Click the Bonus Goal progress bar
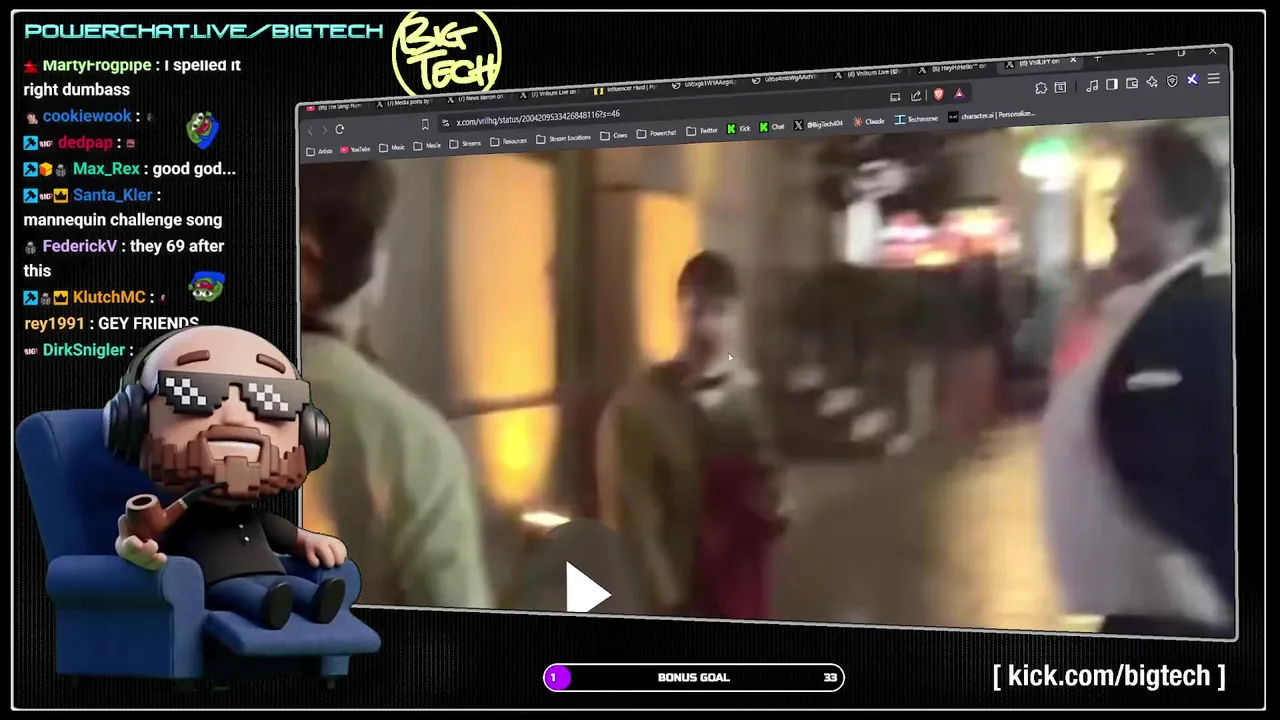Screen dimensions: 1280x720 [x=693, y=677]
